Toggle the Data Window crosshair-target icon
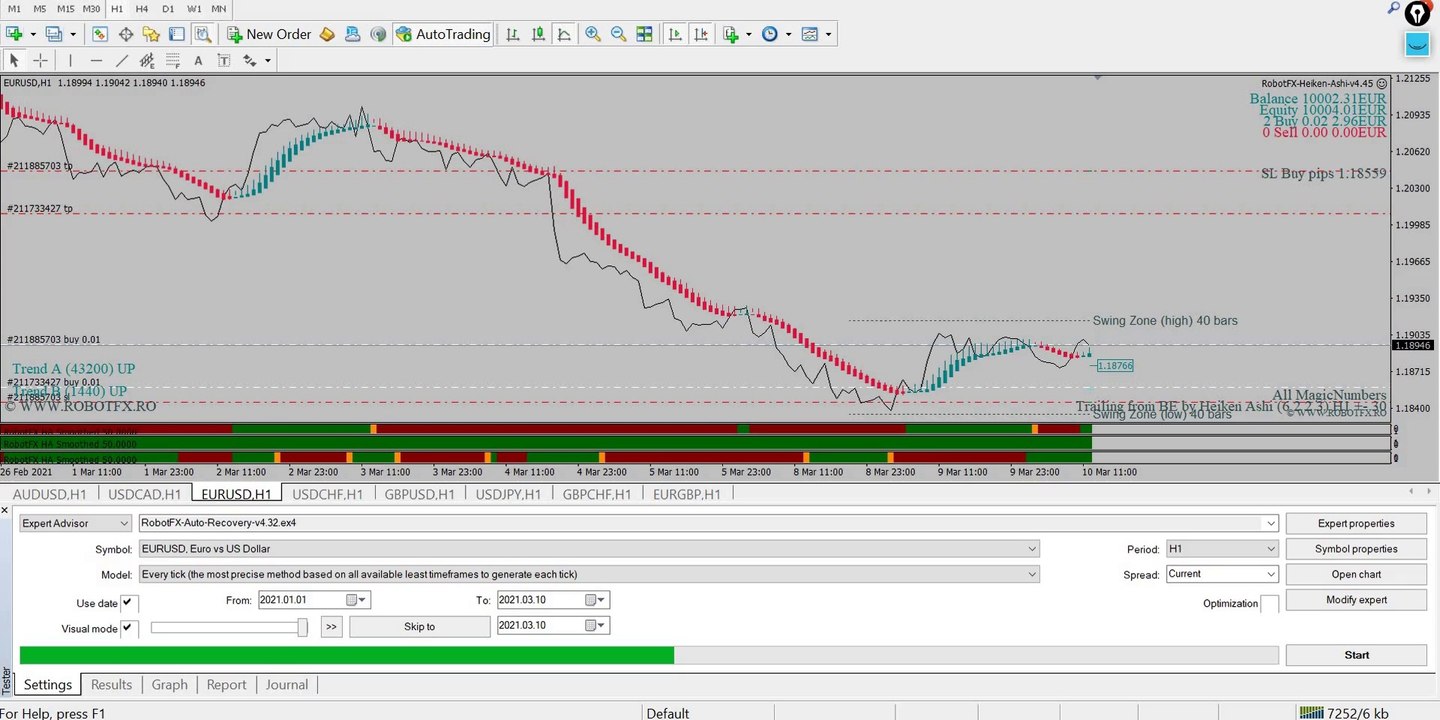 125,34
